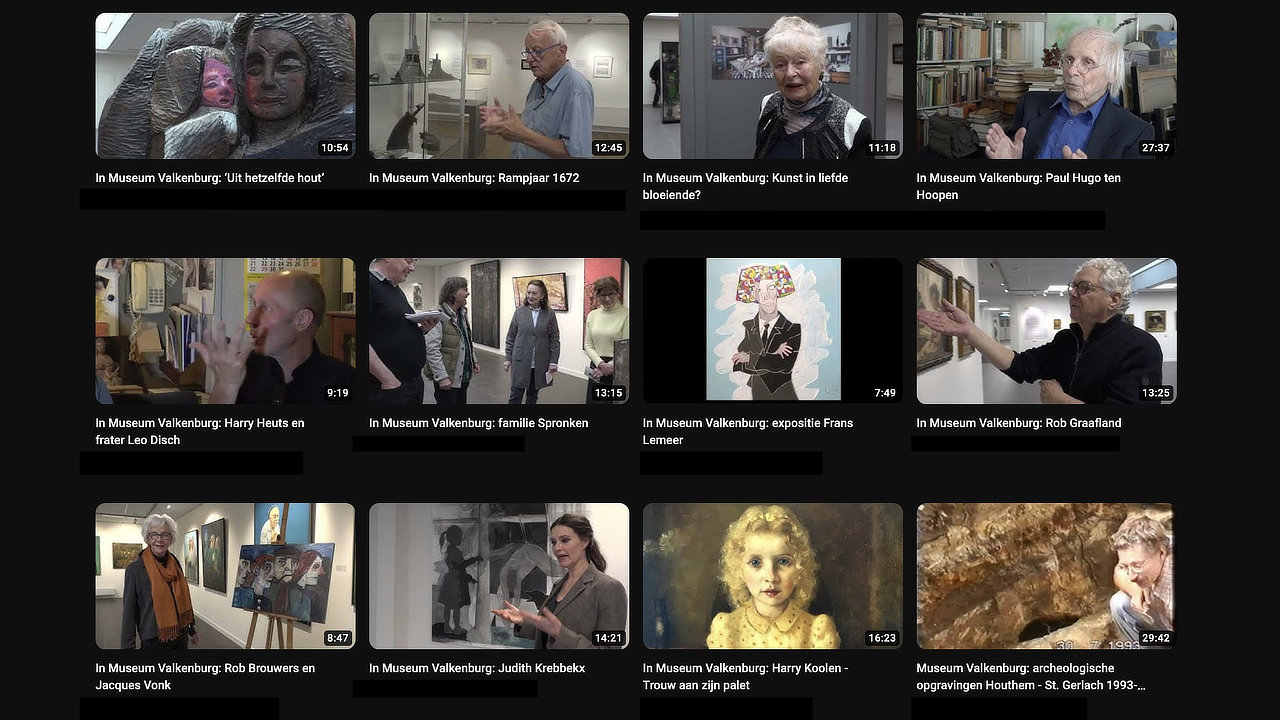Open the Harry Heuts en frater Leo Disch thumbnail

pyautogui.click(x=225, y=331)
